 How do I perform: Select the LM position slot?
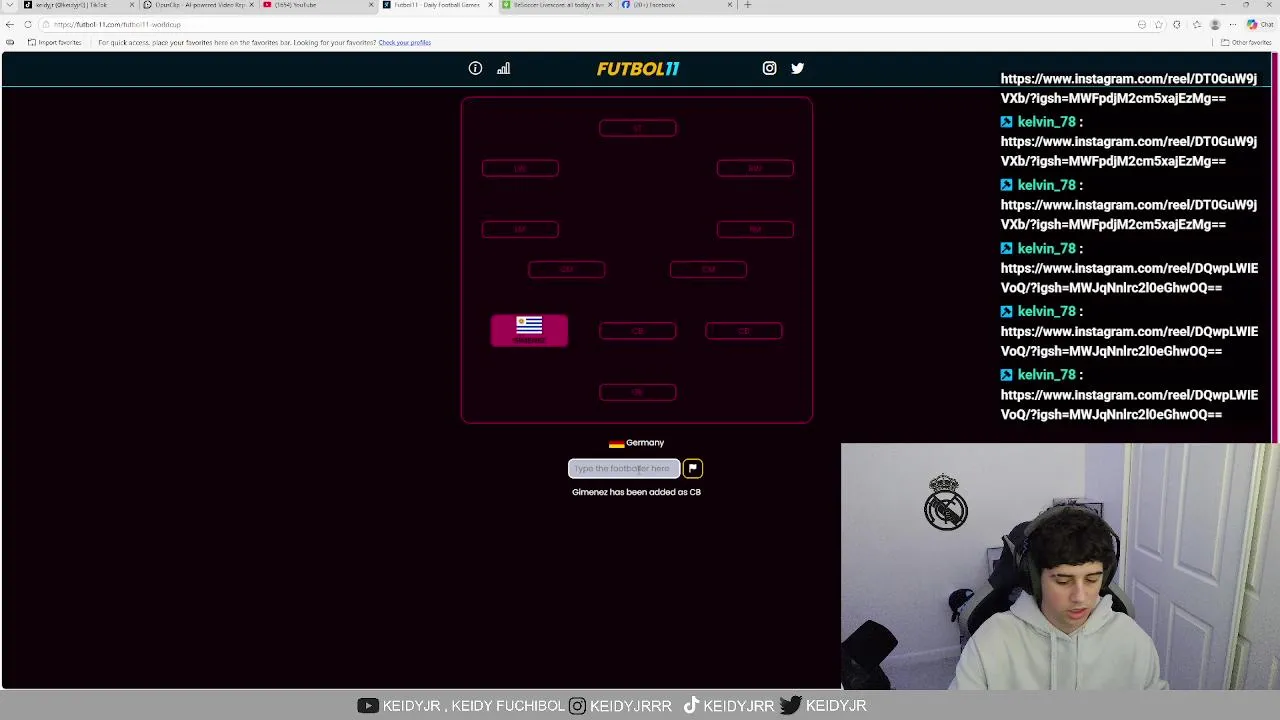(520, 229)
